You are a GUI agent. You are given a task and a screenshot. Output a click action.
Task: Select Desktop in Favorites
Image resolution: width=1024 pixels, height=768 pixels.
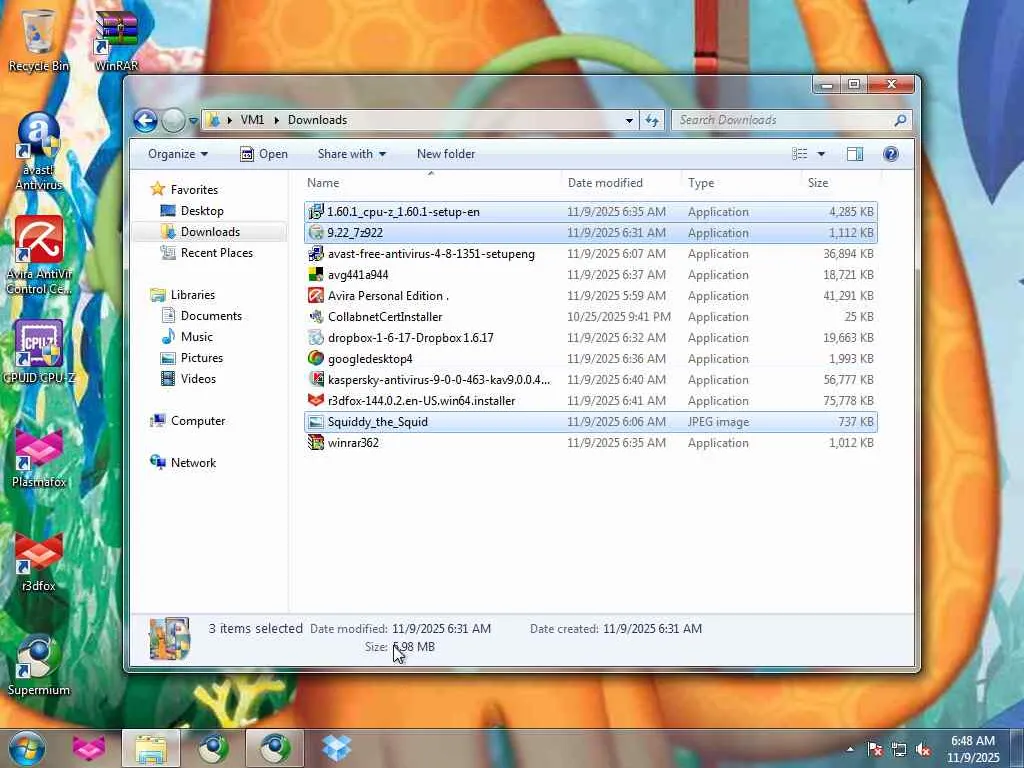tap(202, 211)
